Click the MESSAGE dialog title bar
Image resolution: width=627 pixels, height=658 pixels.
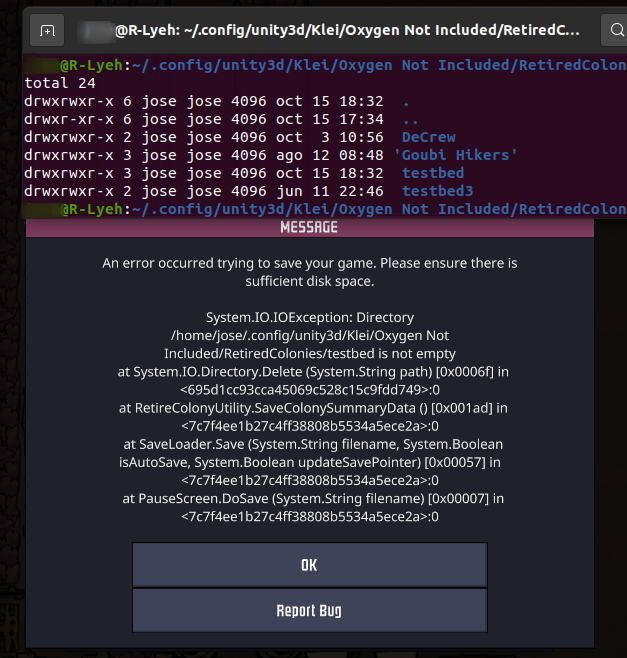pyautogui.click(x=310, y=227)
